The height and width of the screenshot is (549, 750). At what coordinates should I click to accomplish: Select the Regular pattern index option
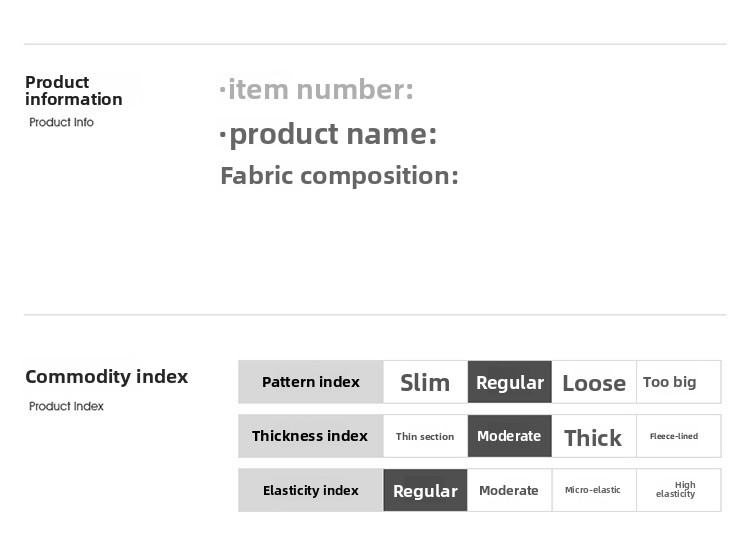[510, 382]
